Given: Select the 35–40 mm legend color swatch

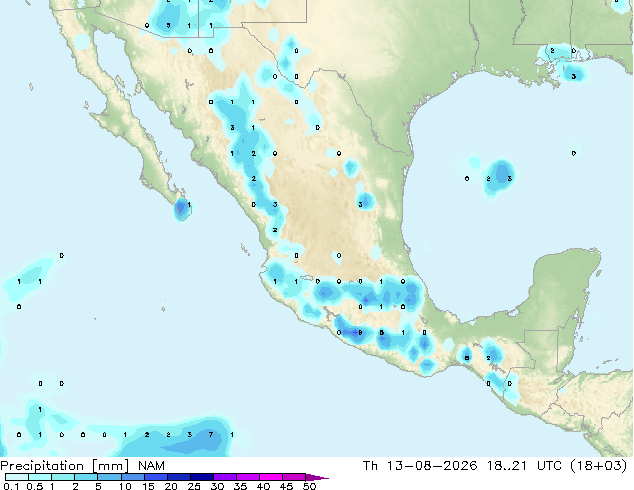Looking at the screenshot, I should tap(248, 477).
